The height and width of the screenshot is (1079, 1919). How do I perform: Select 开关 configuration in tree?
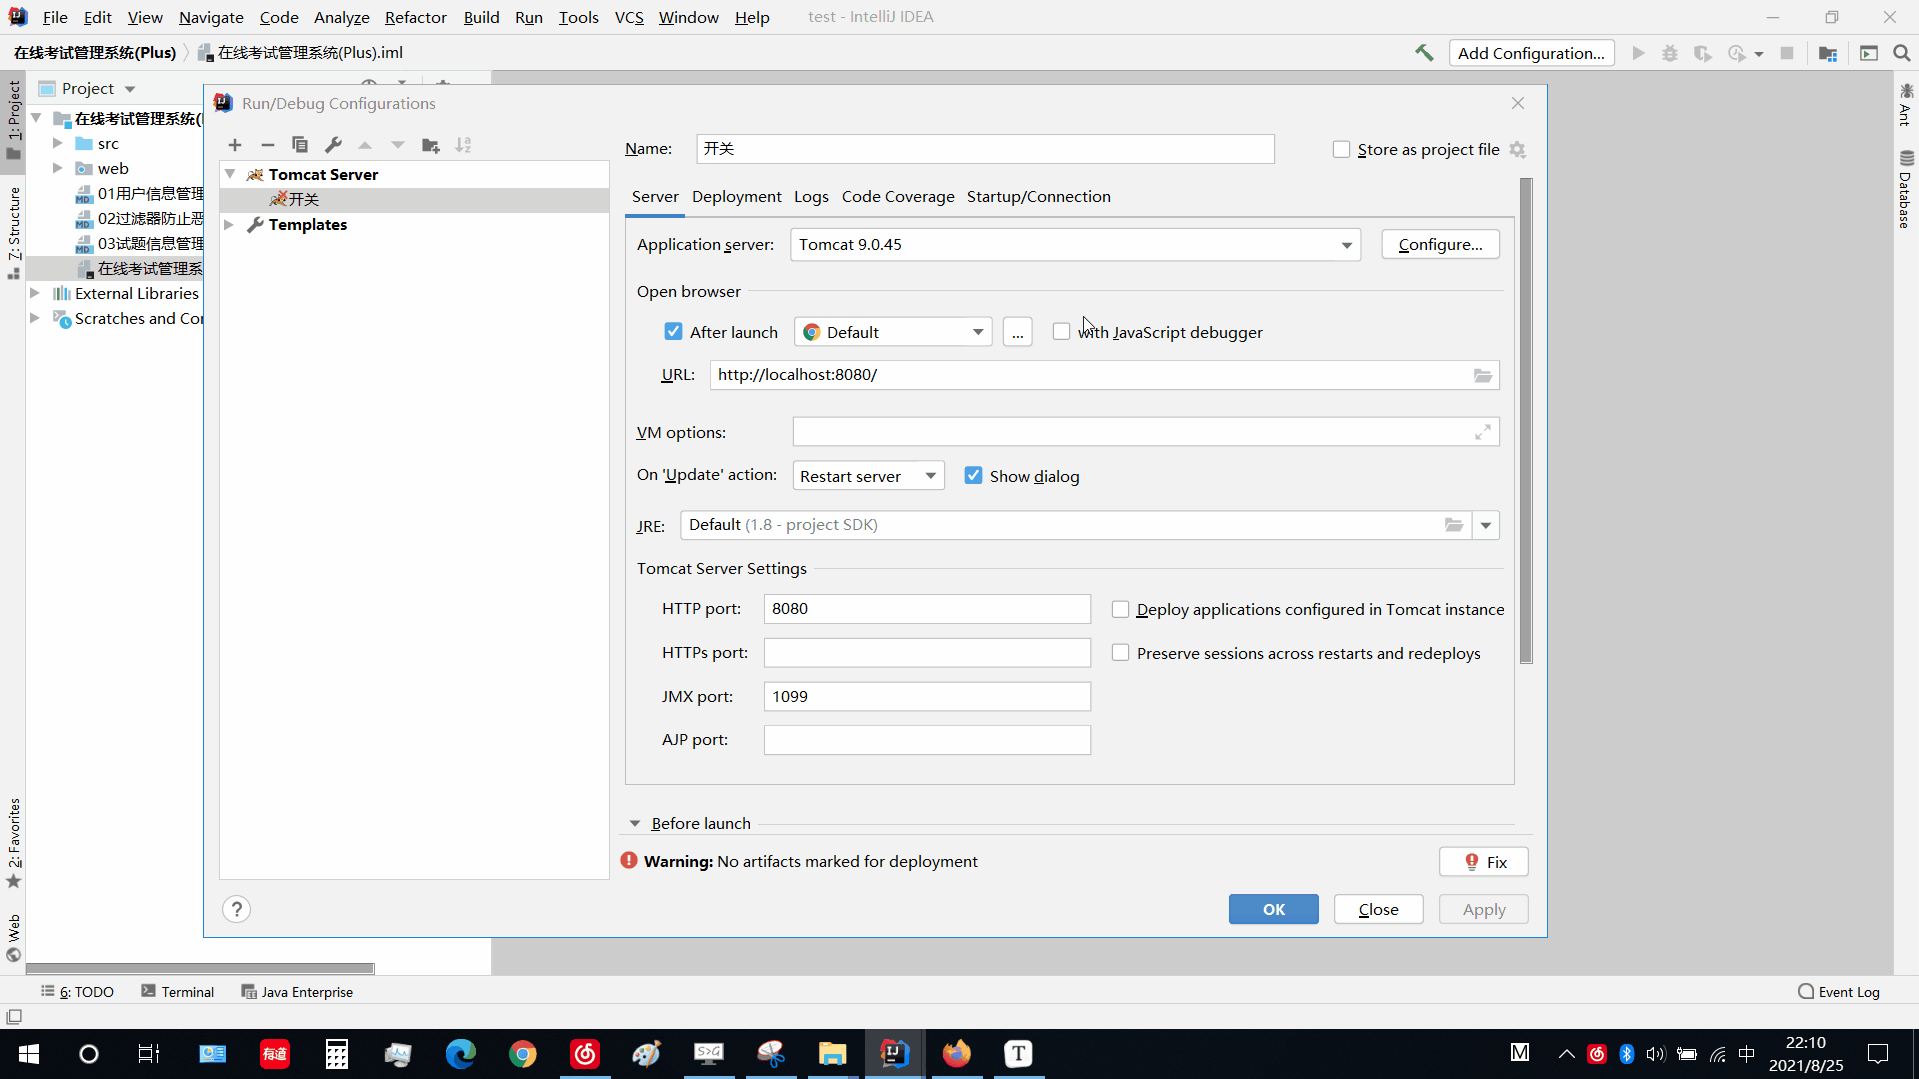(414, 200)
